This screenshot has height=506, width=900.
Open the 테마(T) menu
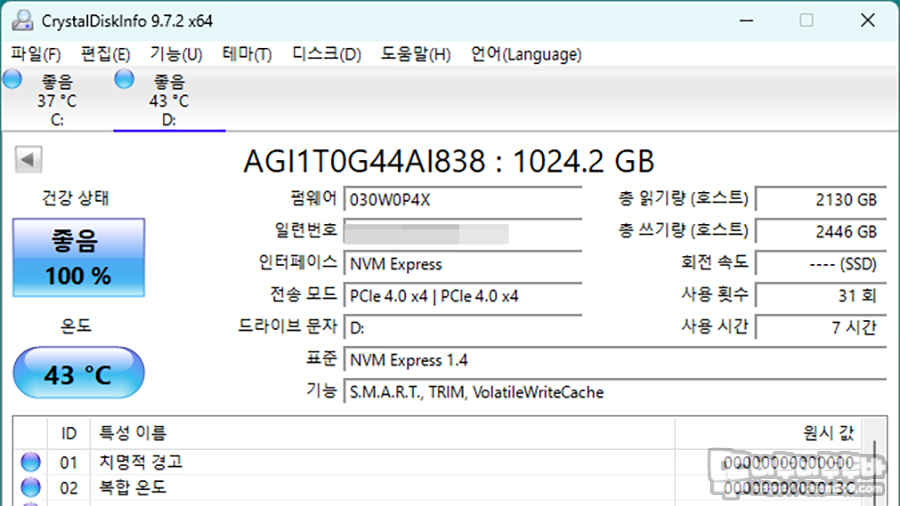coord(247,55)
